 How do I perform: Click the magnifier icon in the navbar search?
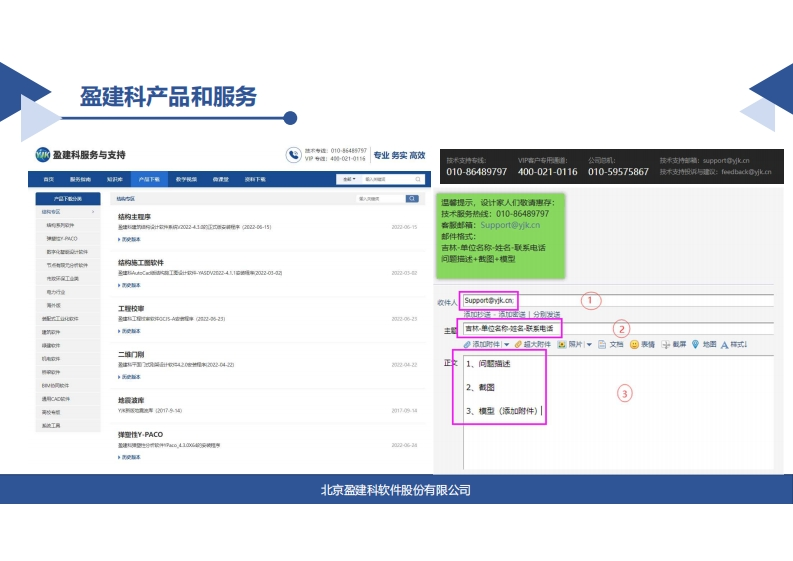pos(418,179)
